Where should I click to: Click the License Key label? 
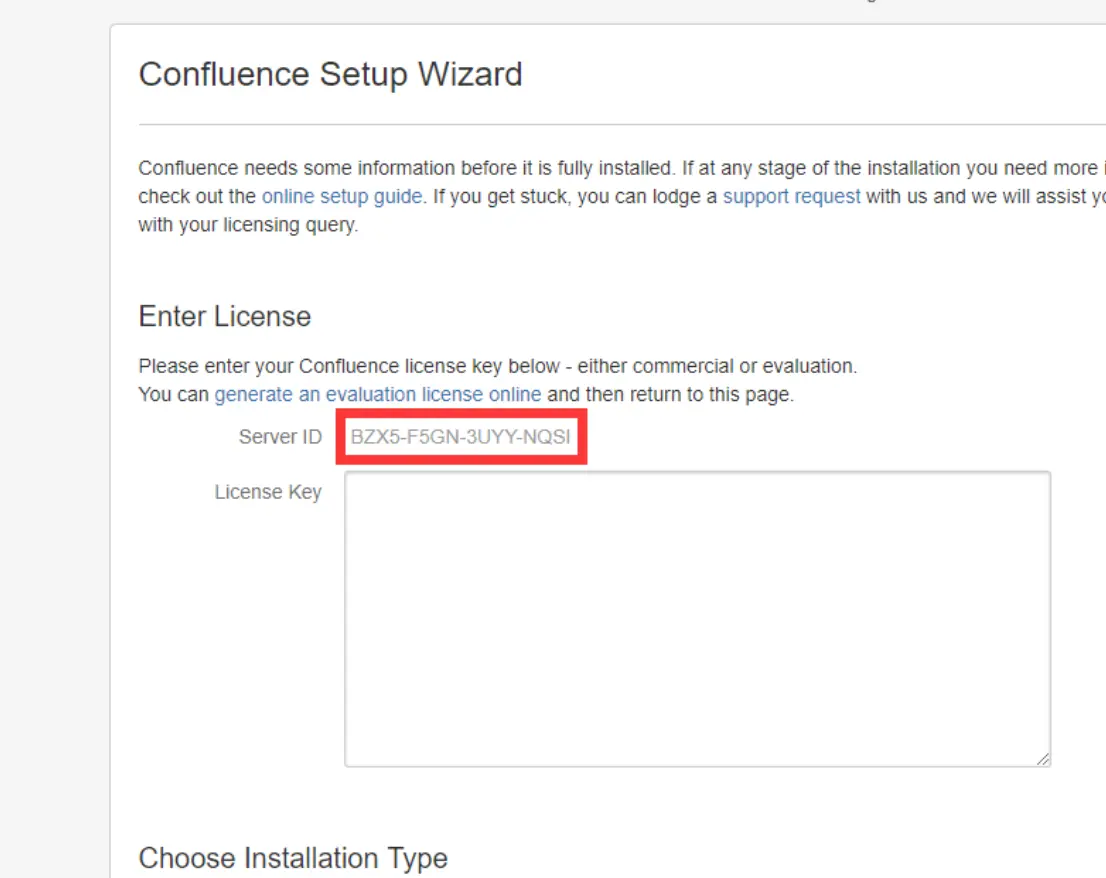click(268, 492)
